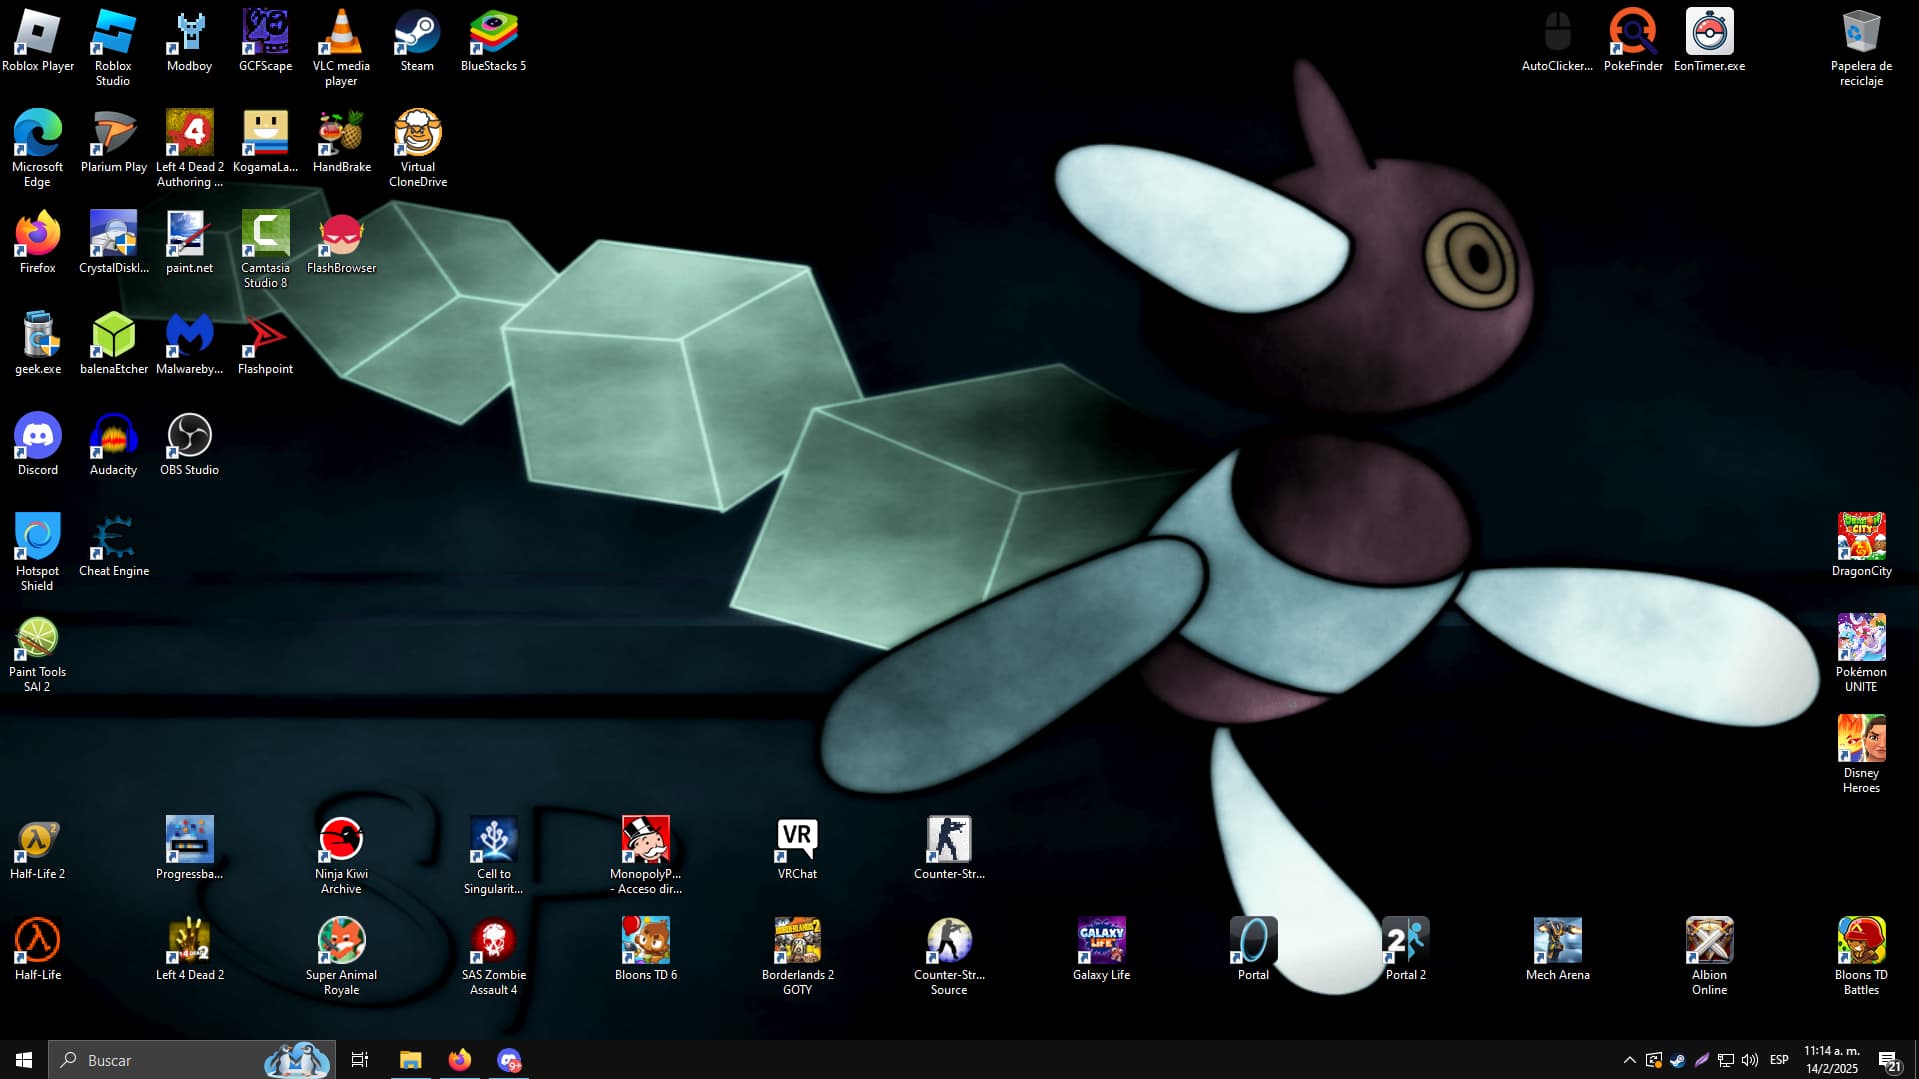The image size is (1919, 1079).
Task: Select the Virtual CloneDrive icon
Action: (x=417, y=148)
